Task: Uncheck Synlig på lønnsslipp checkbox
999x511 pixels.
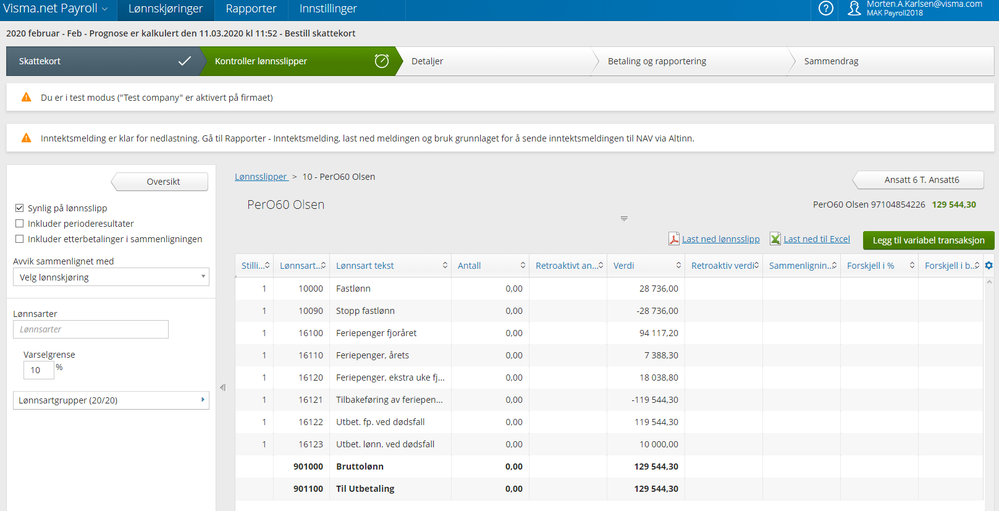Action: pyautogui.click(x=20, y=208)
